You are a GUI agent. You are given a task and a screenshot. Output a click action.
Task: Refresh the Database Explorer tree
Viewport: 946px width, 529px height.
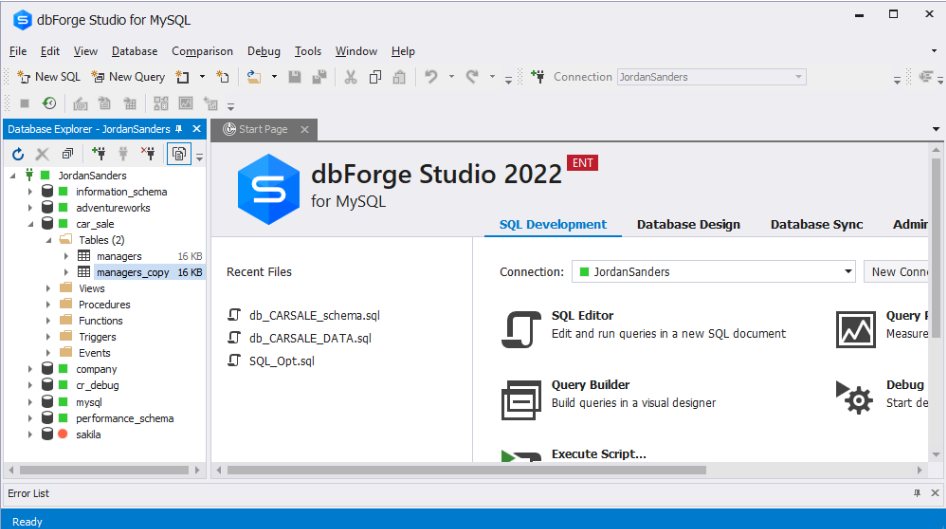point(18,154)
